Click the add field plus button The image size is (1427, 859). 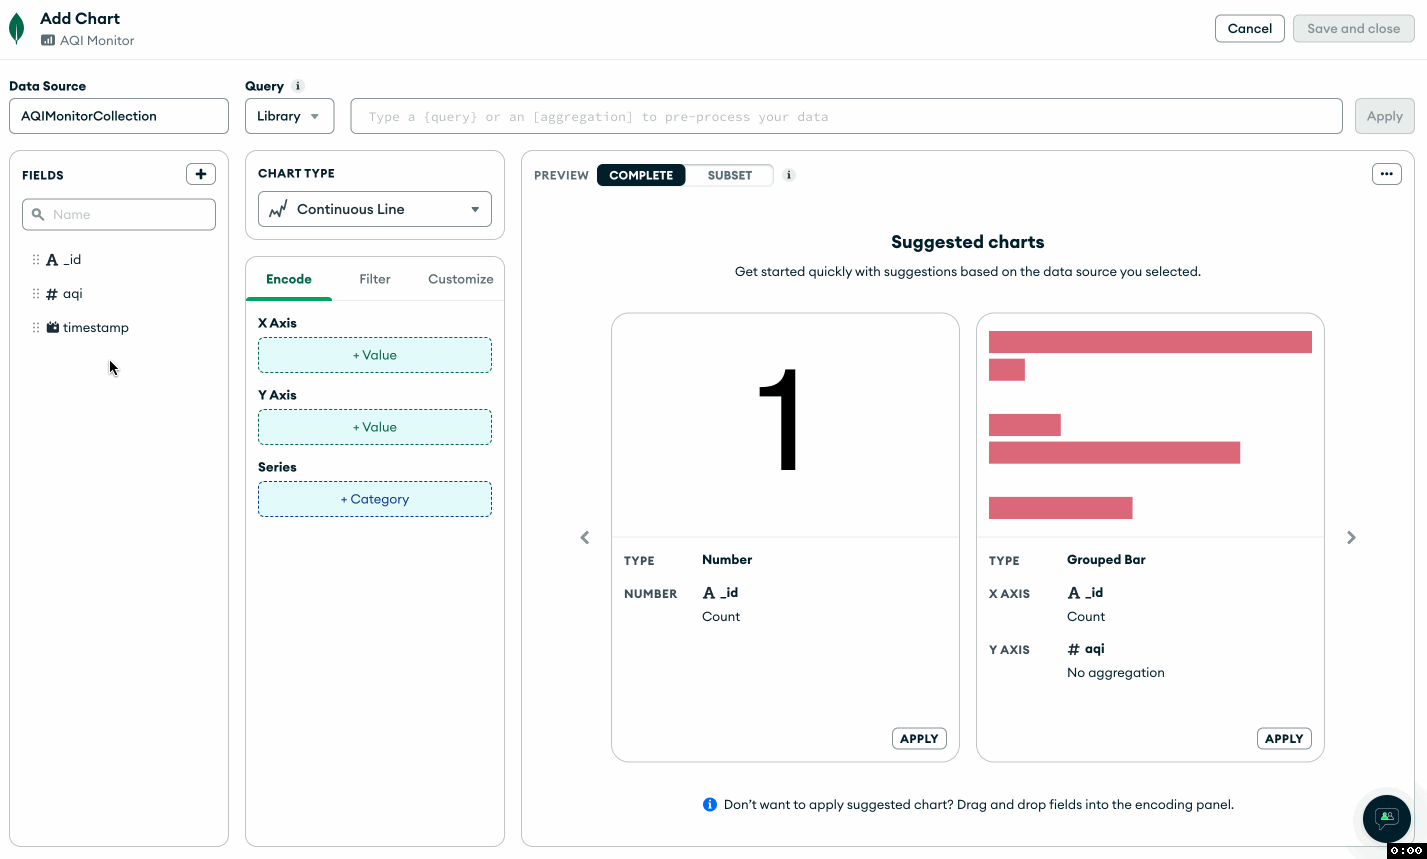(201, 174)
